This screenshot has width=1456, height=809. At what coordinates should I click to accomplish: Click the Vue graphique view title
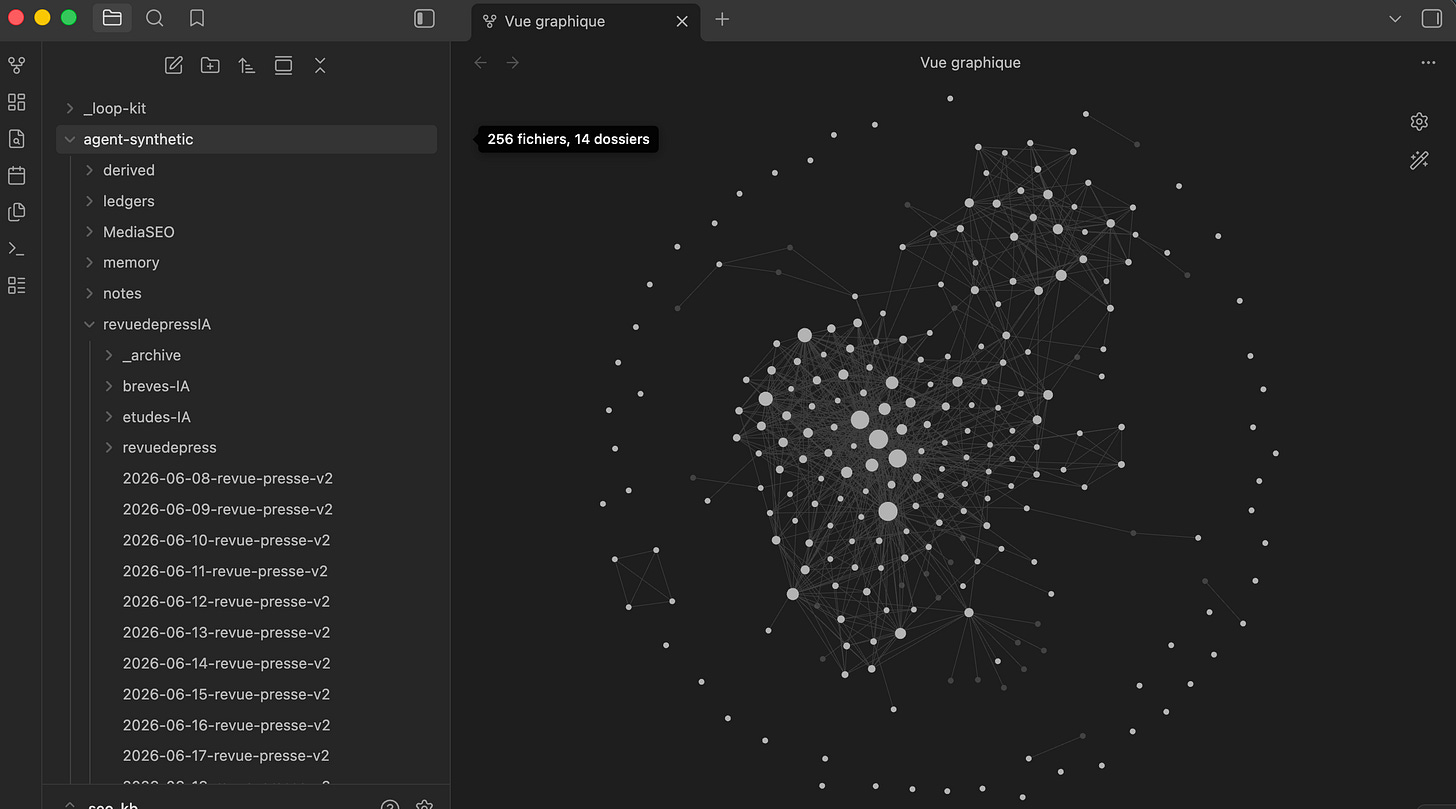970,62
